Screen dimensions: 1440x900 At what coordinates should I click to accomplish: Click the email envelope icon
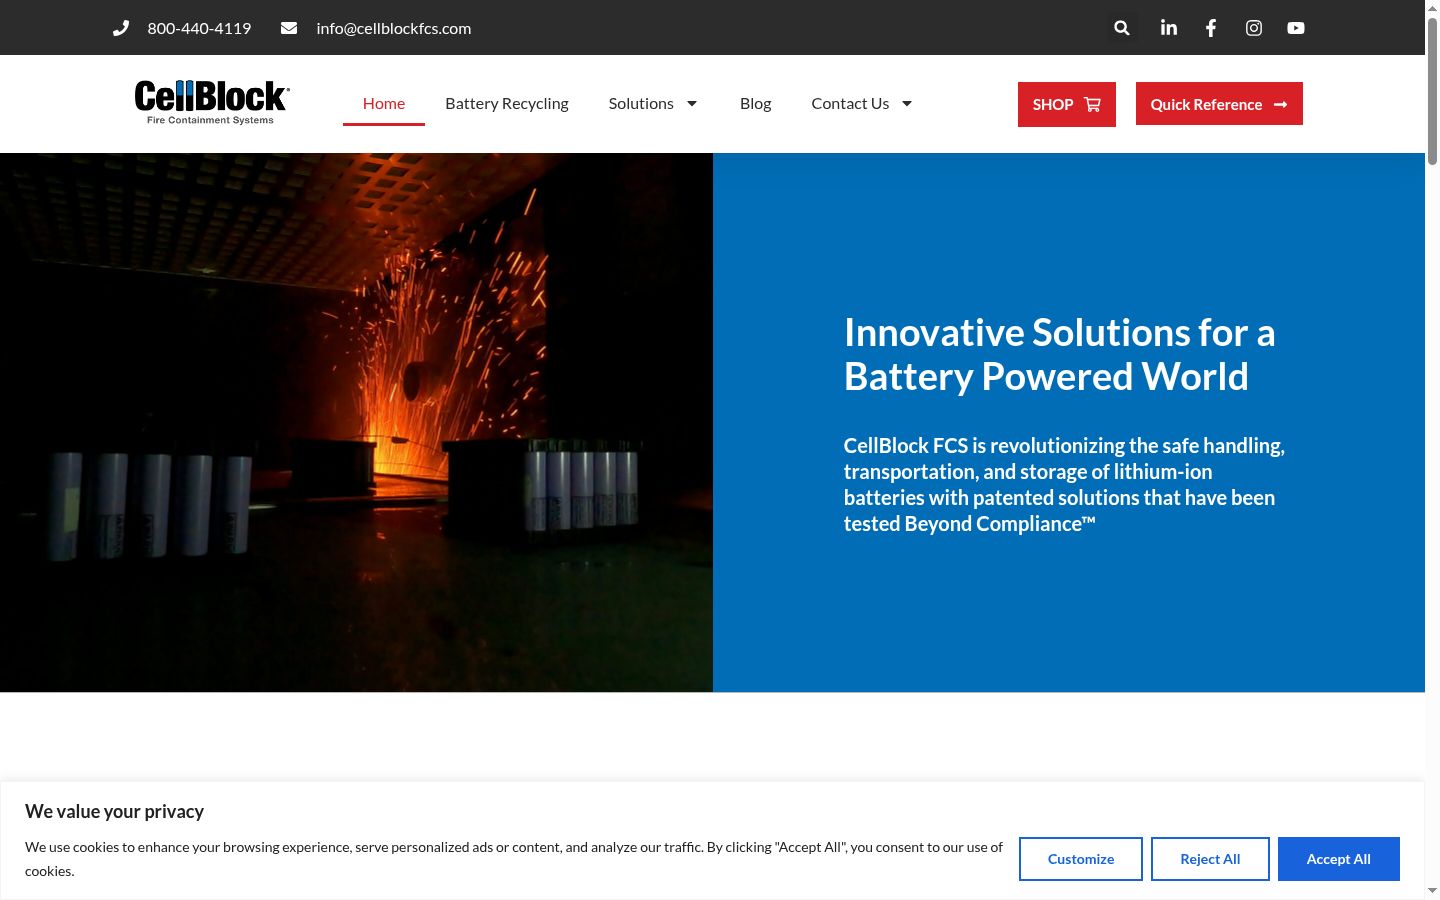click(289, 28)
